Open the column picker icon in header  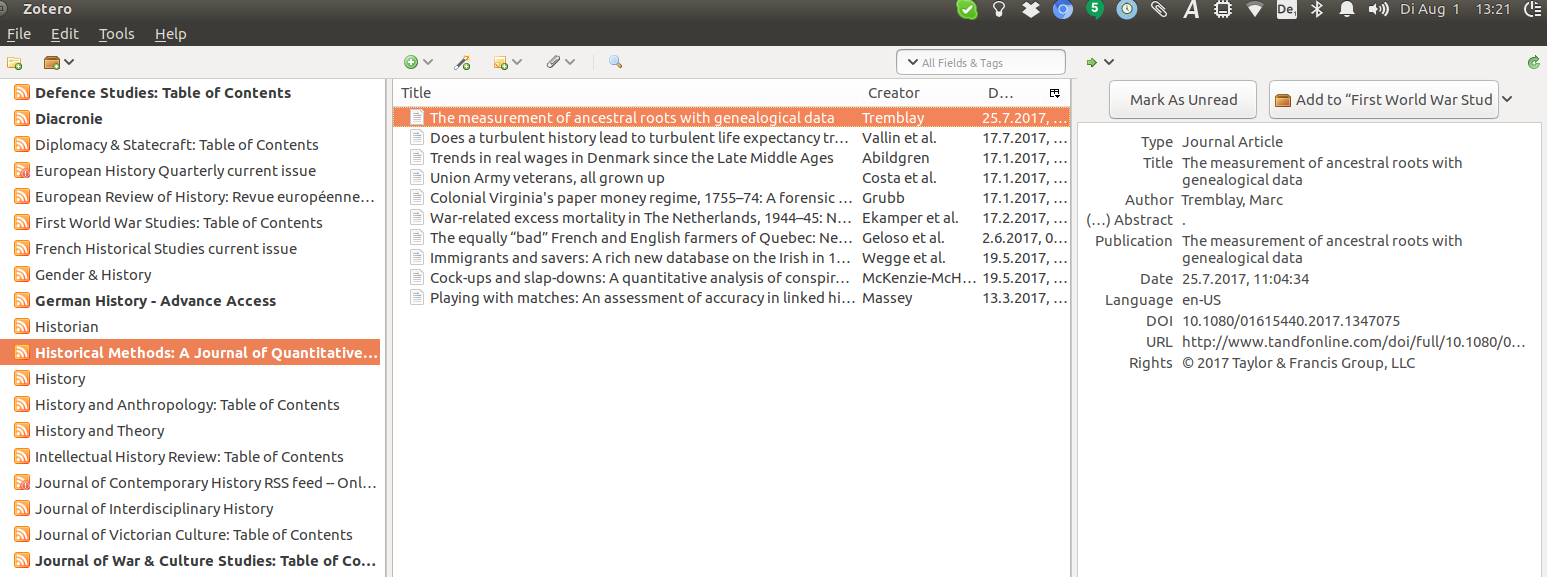(x=1054, y=93)
